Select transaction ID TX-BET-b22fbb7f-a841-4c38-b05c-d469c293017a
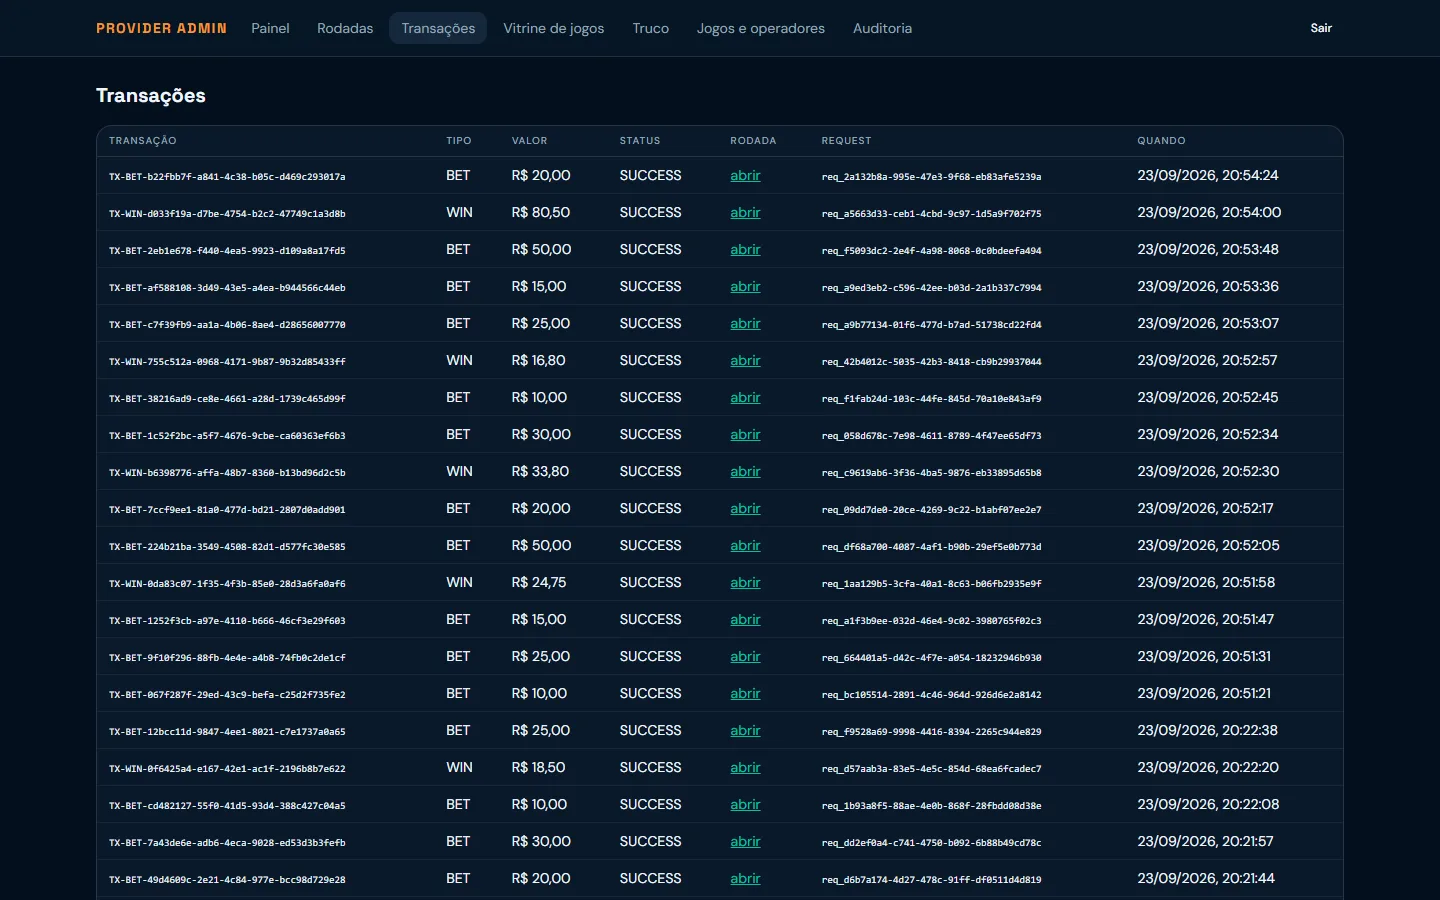 click(x=227, y=177)
